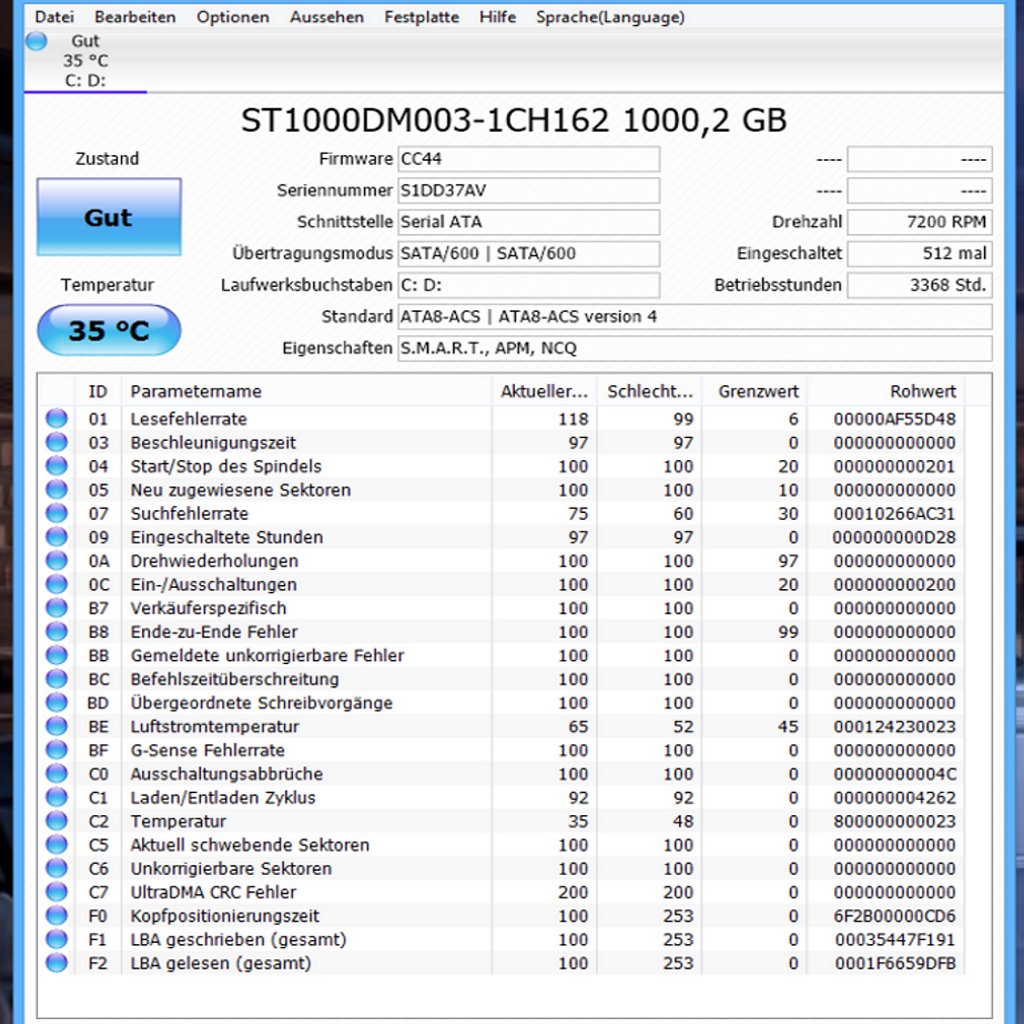Select the LBA gelesen (gesamt) text
The height and width of the screenshot is (1024, 1024).
click(221, 963)
